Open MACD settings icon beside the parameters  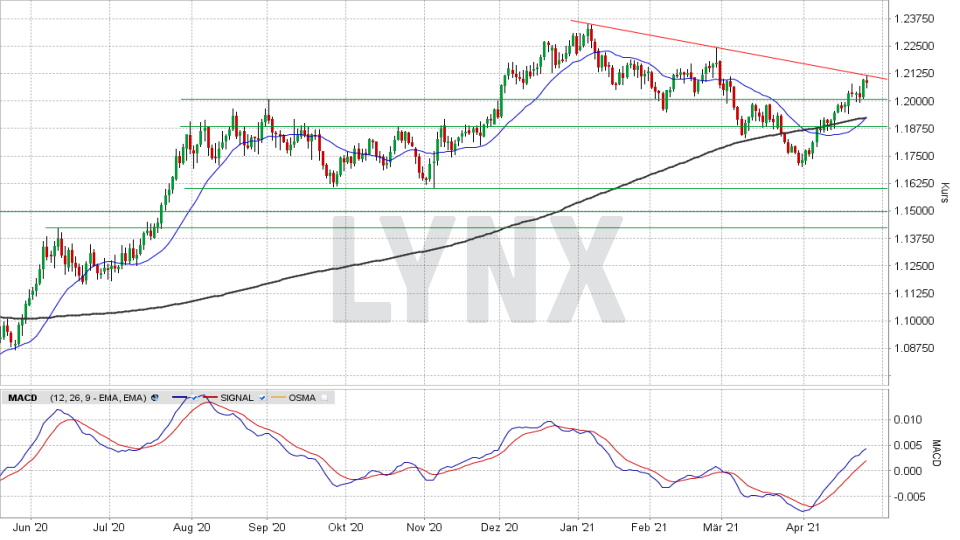(x=154, y=398)
